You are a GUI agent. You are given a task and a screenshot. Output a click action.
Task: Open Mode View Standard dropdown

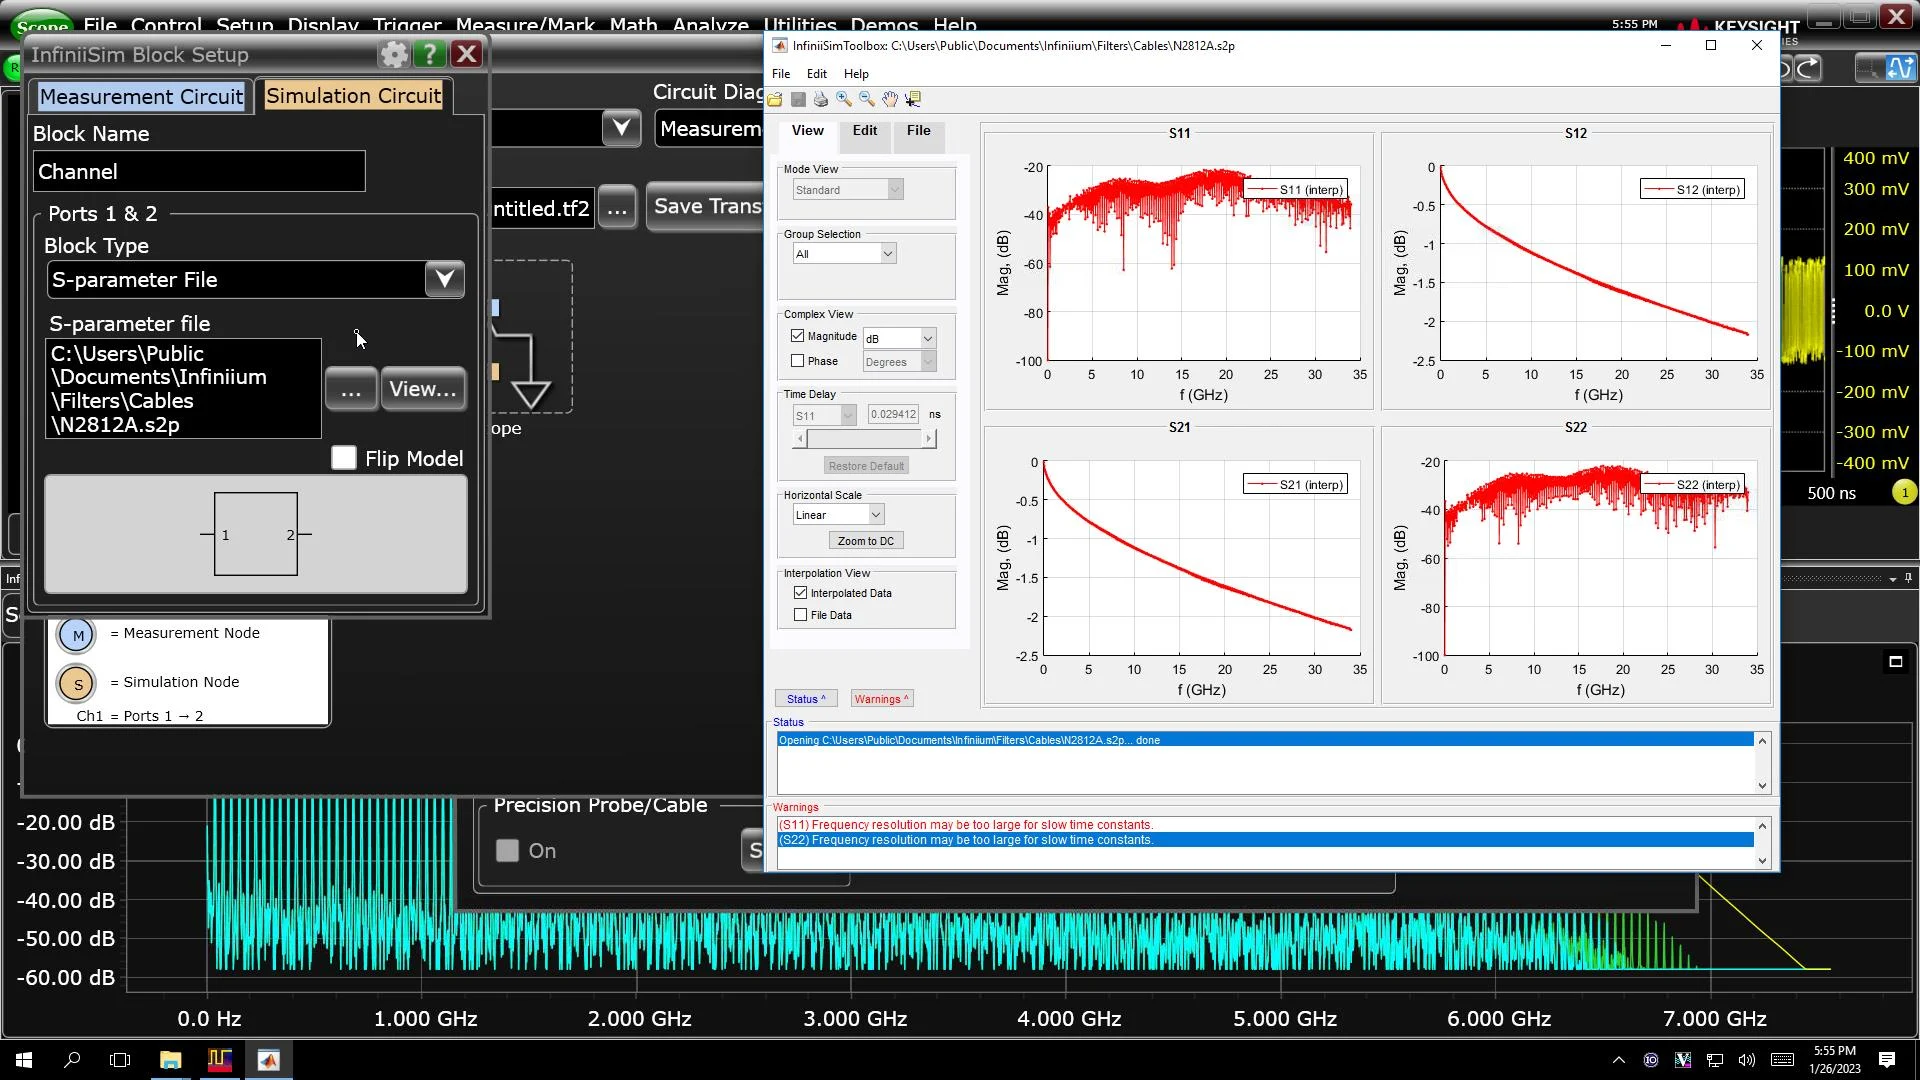848,190
